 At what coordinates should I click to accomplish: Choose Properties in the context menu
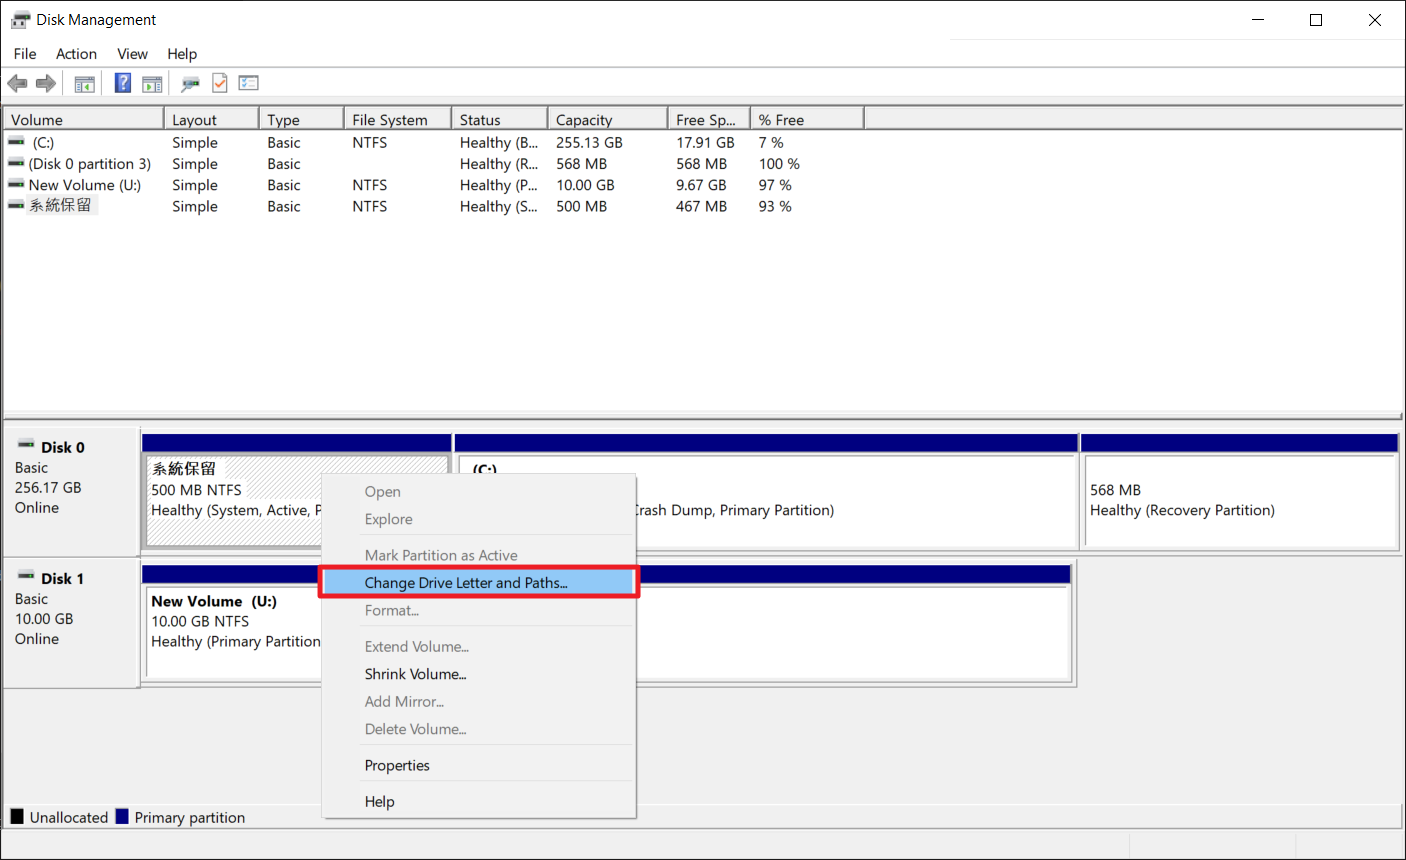point(479,765)
